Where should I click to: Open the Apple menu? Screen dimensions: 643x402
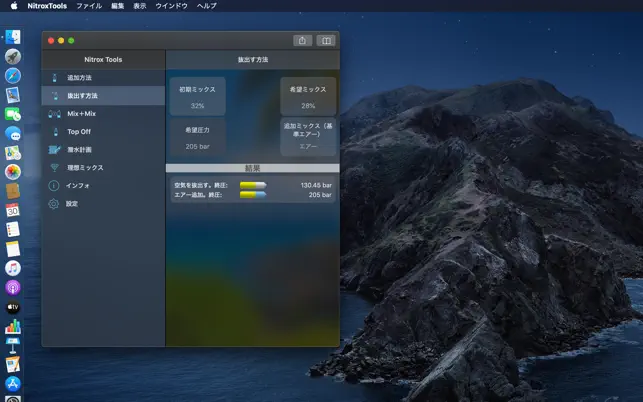coord(14,6)
